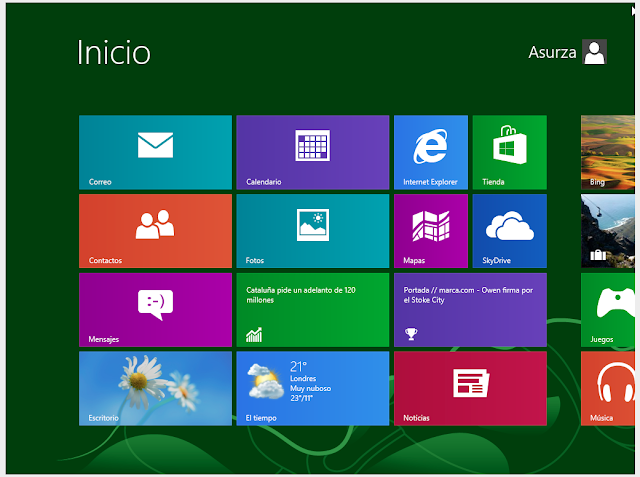The image size is (640, 477).
Task: Open El tiempo weather tile
Action: 313,388
